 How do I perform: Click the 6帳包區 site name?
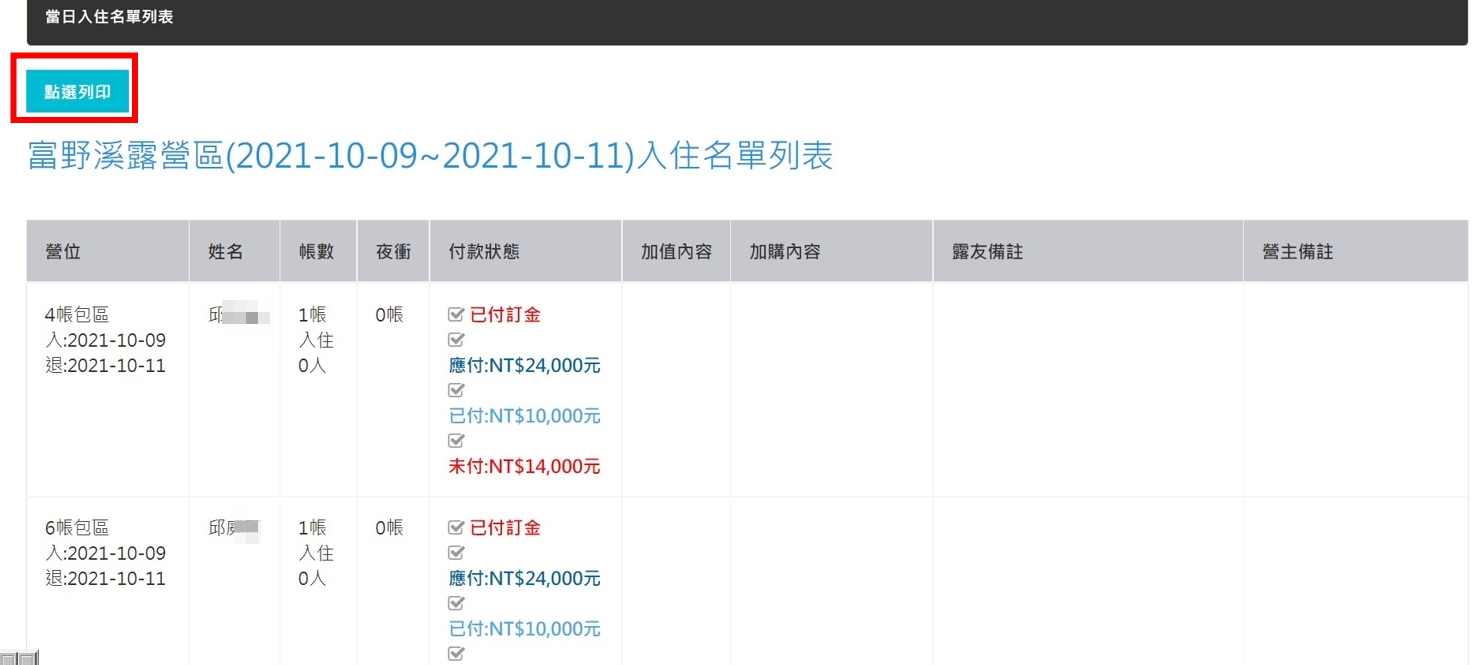[77, 528]
